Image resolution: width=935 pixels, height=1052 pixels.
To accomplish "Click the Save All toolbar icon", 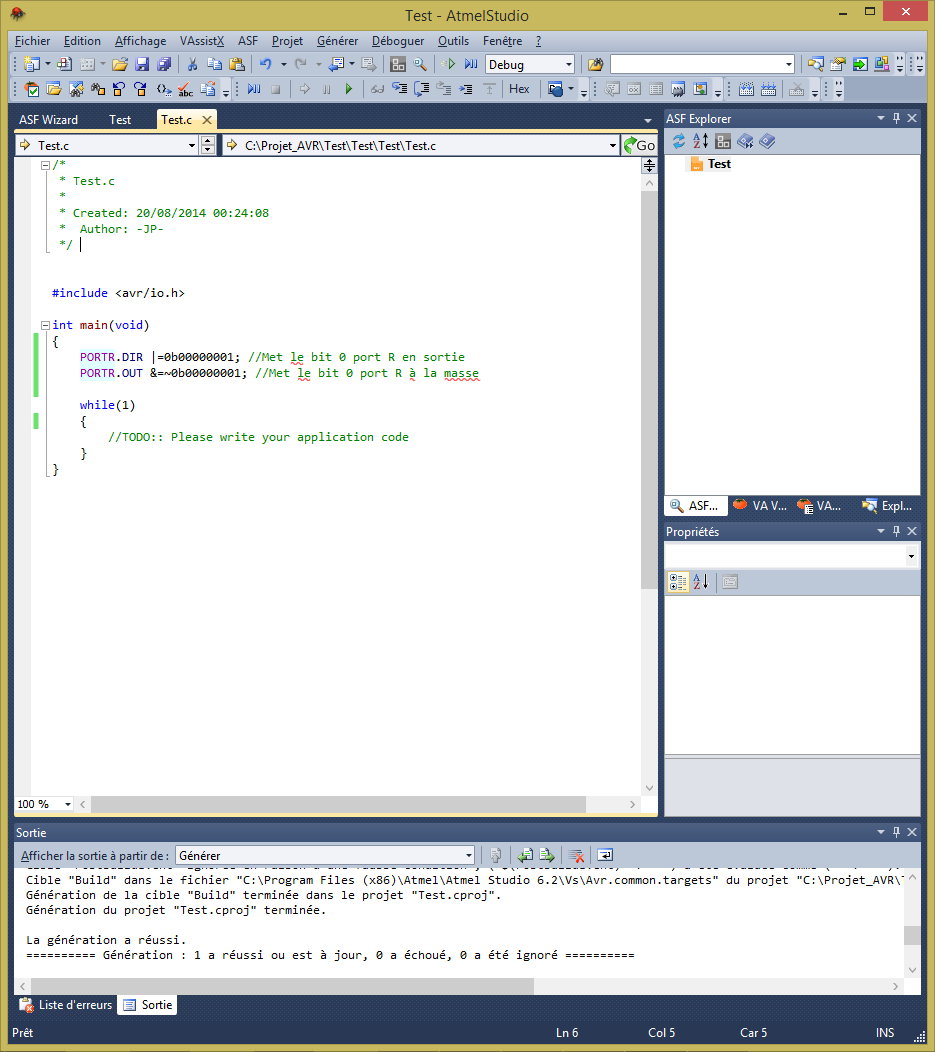I will coord(164,64).
